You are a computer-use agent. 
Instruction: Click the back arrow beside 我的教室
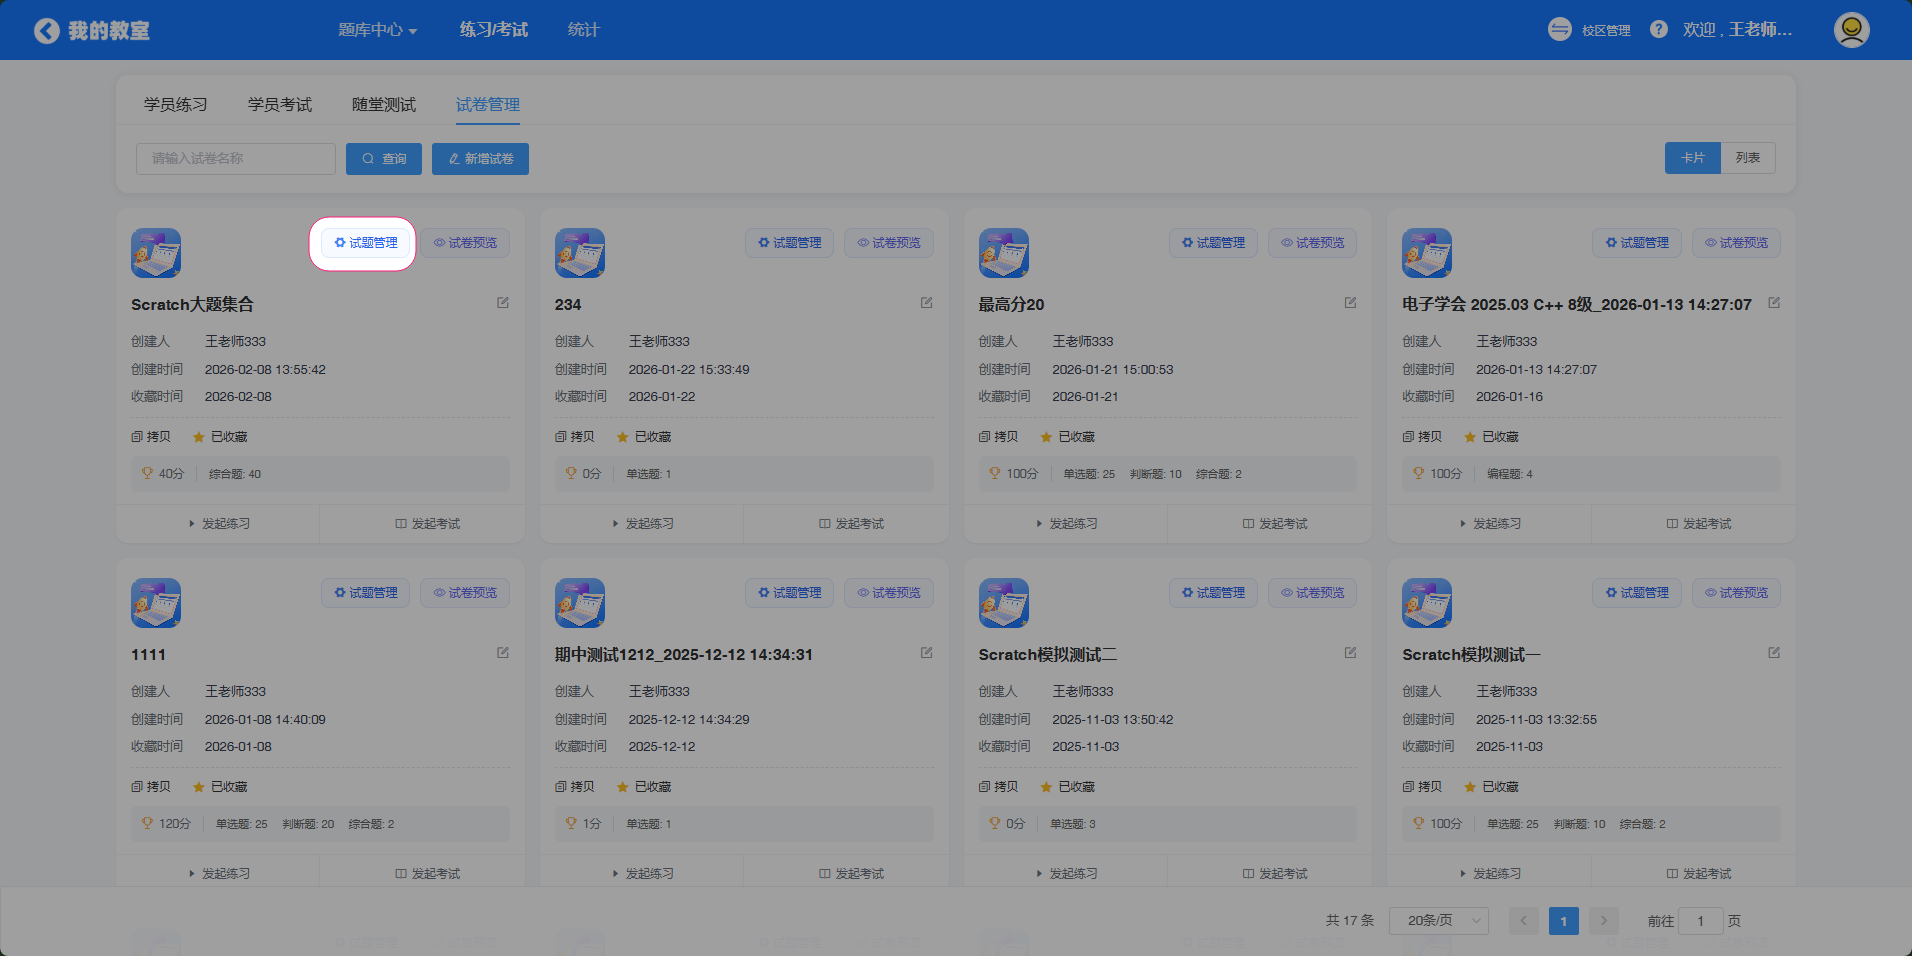click(46, 31)
